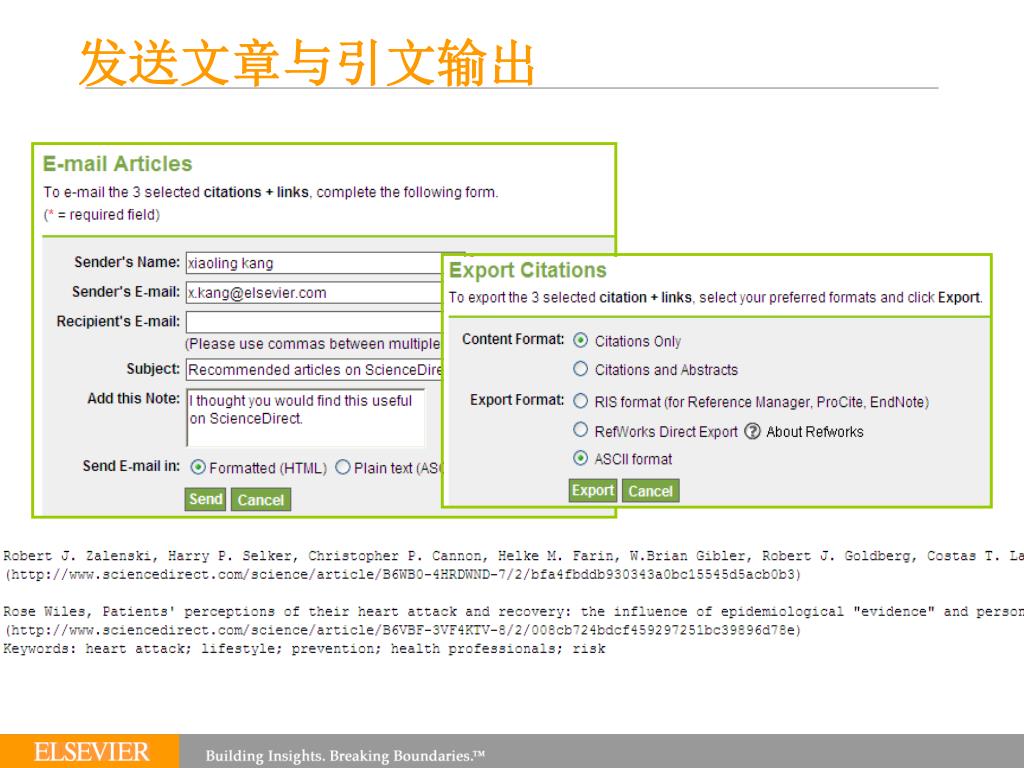This screenshot has height=768, width=1024.
Task: Click the Sender's E-mail field
Action: 315,293
